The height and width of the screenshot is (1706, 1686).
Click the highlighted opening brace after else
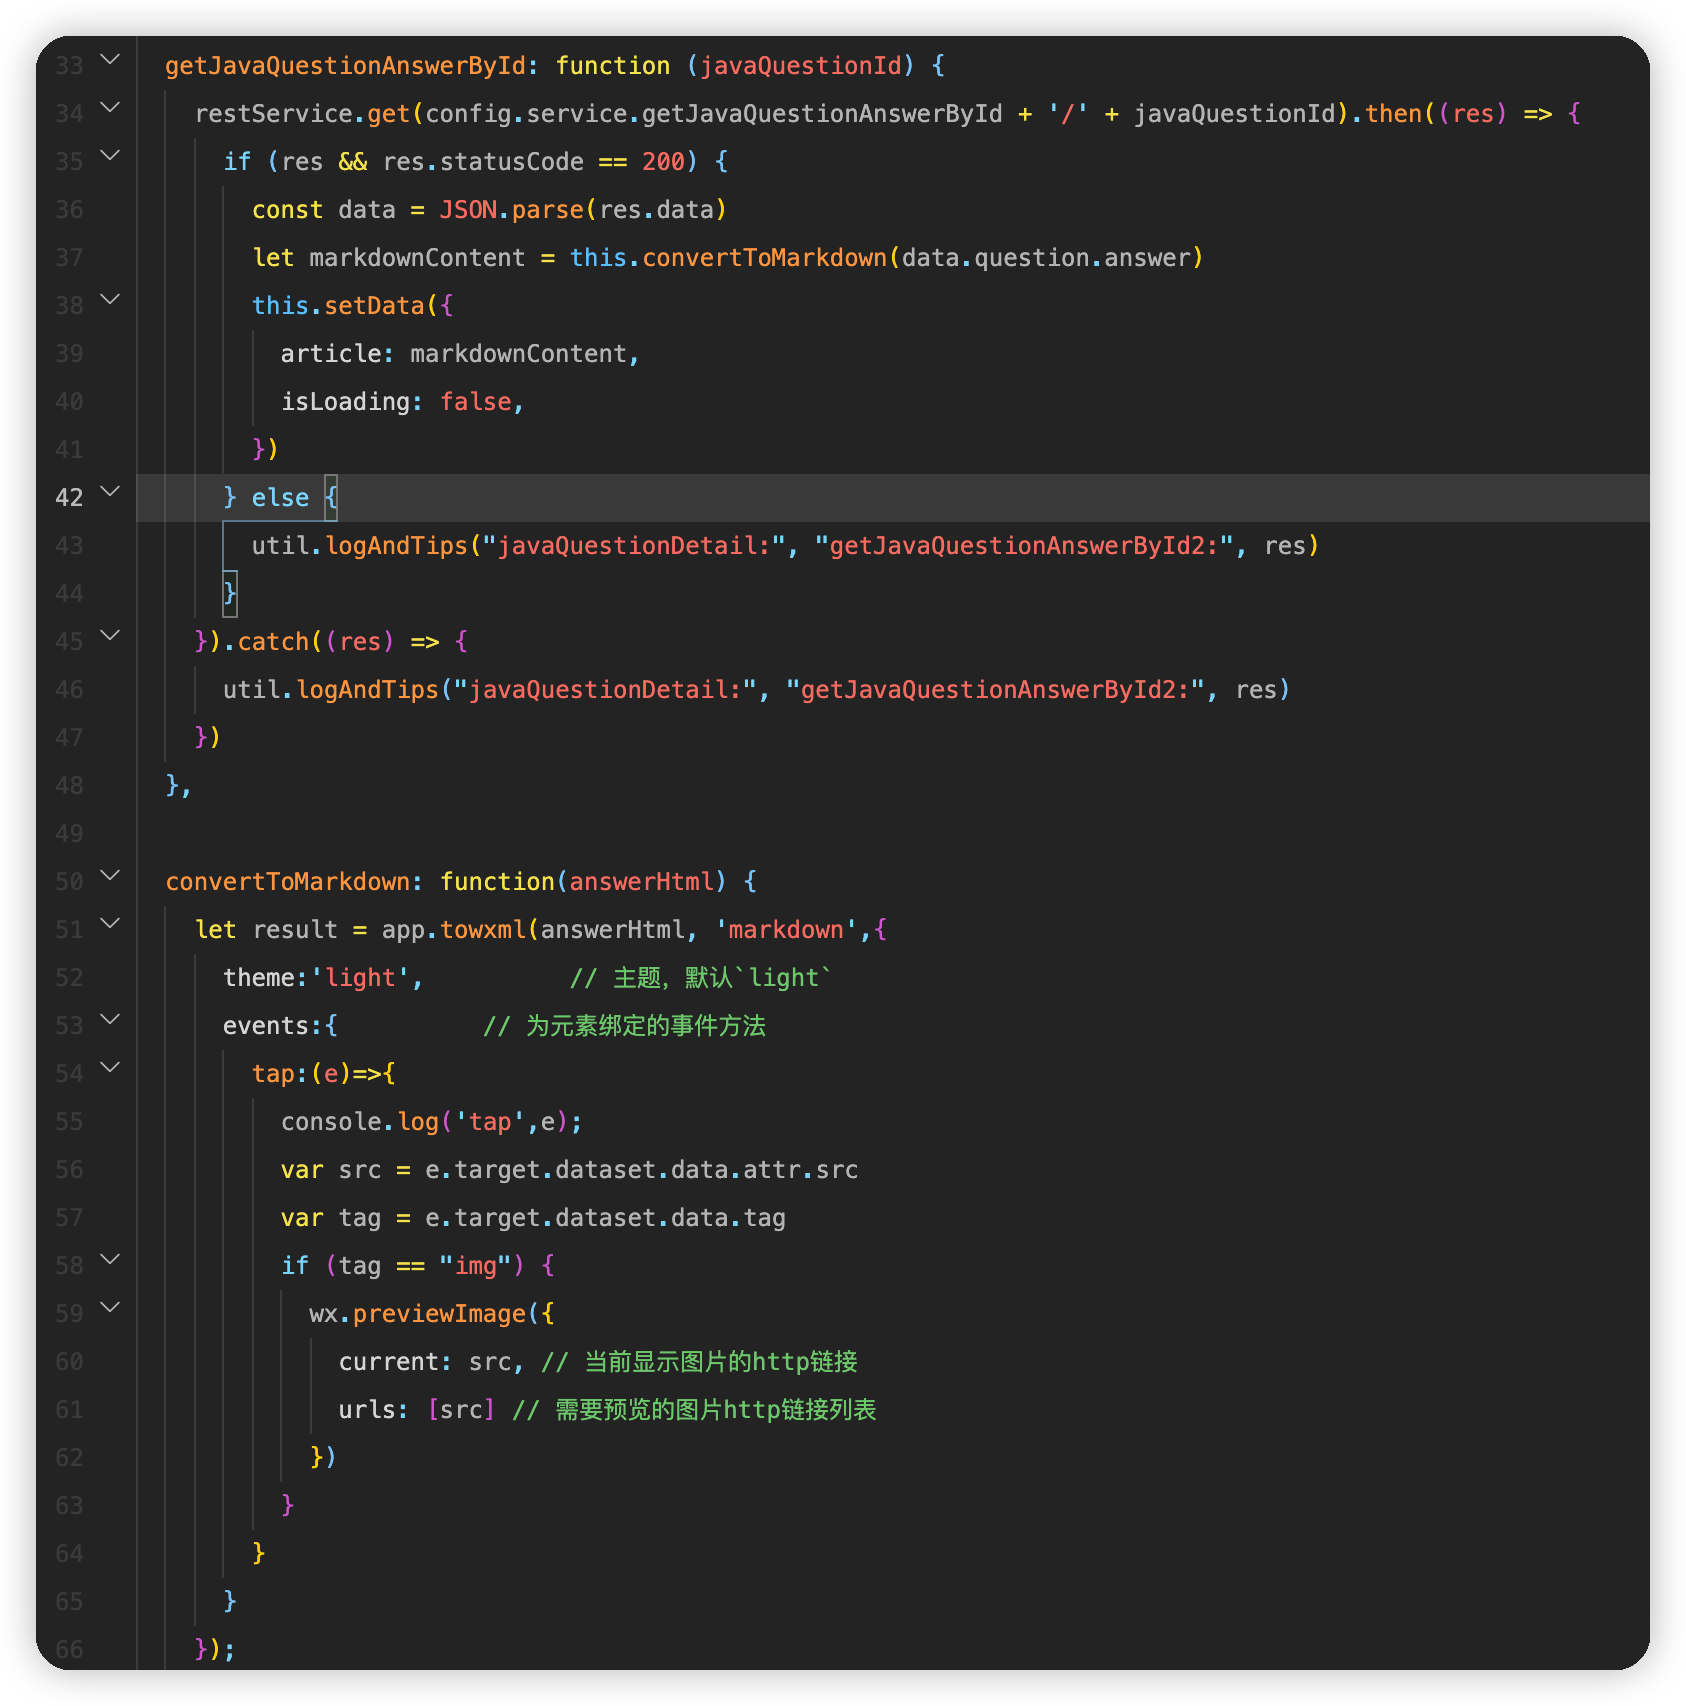coord(331,498)
